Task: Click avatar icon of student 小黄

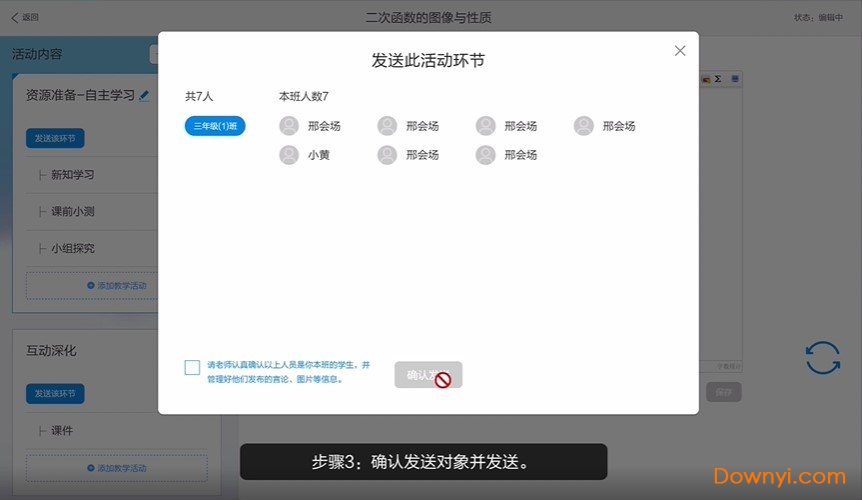Action: [289, 155]
